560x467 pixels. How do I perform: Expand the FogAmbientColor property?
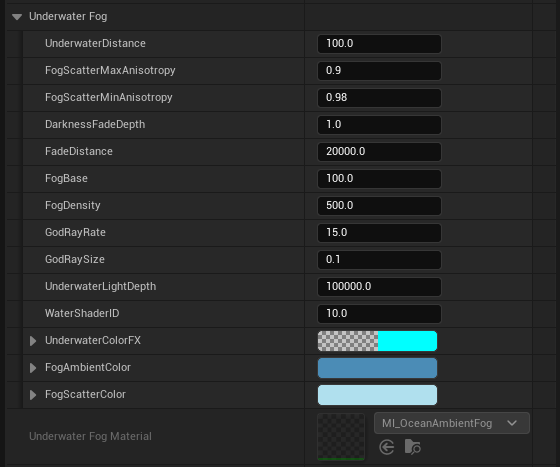[x=33, y=368]
